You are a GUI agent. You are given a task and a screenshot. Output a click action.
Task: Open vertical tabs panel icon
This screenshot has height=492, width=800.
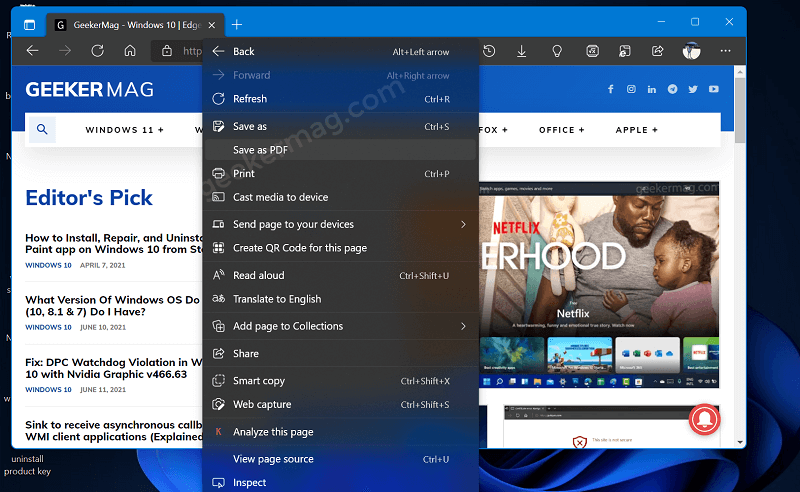(x=30, y=24)
